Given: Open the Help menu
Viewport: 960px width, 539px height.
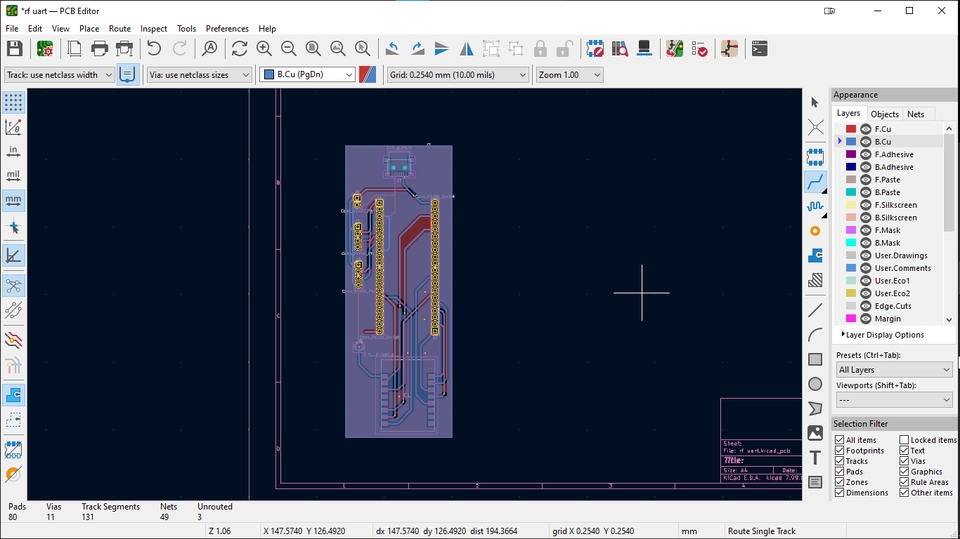Looking at the screenshot, I should [267, 28].
